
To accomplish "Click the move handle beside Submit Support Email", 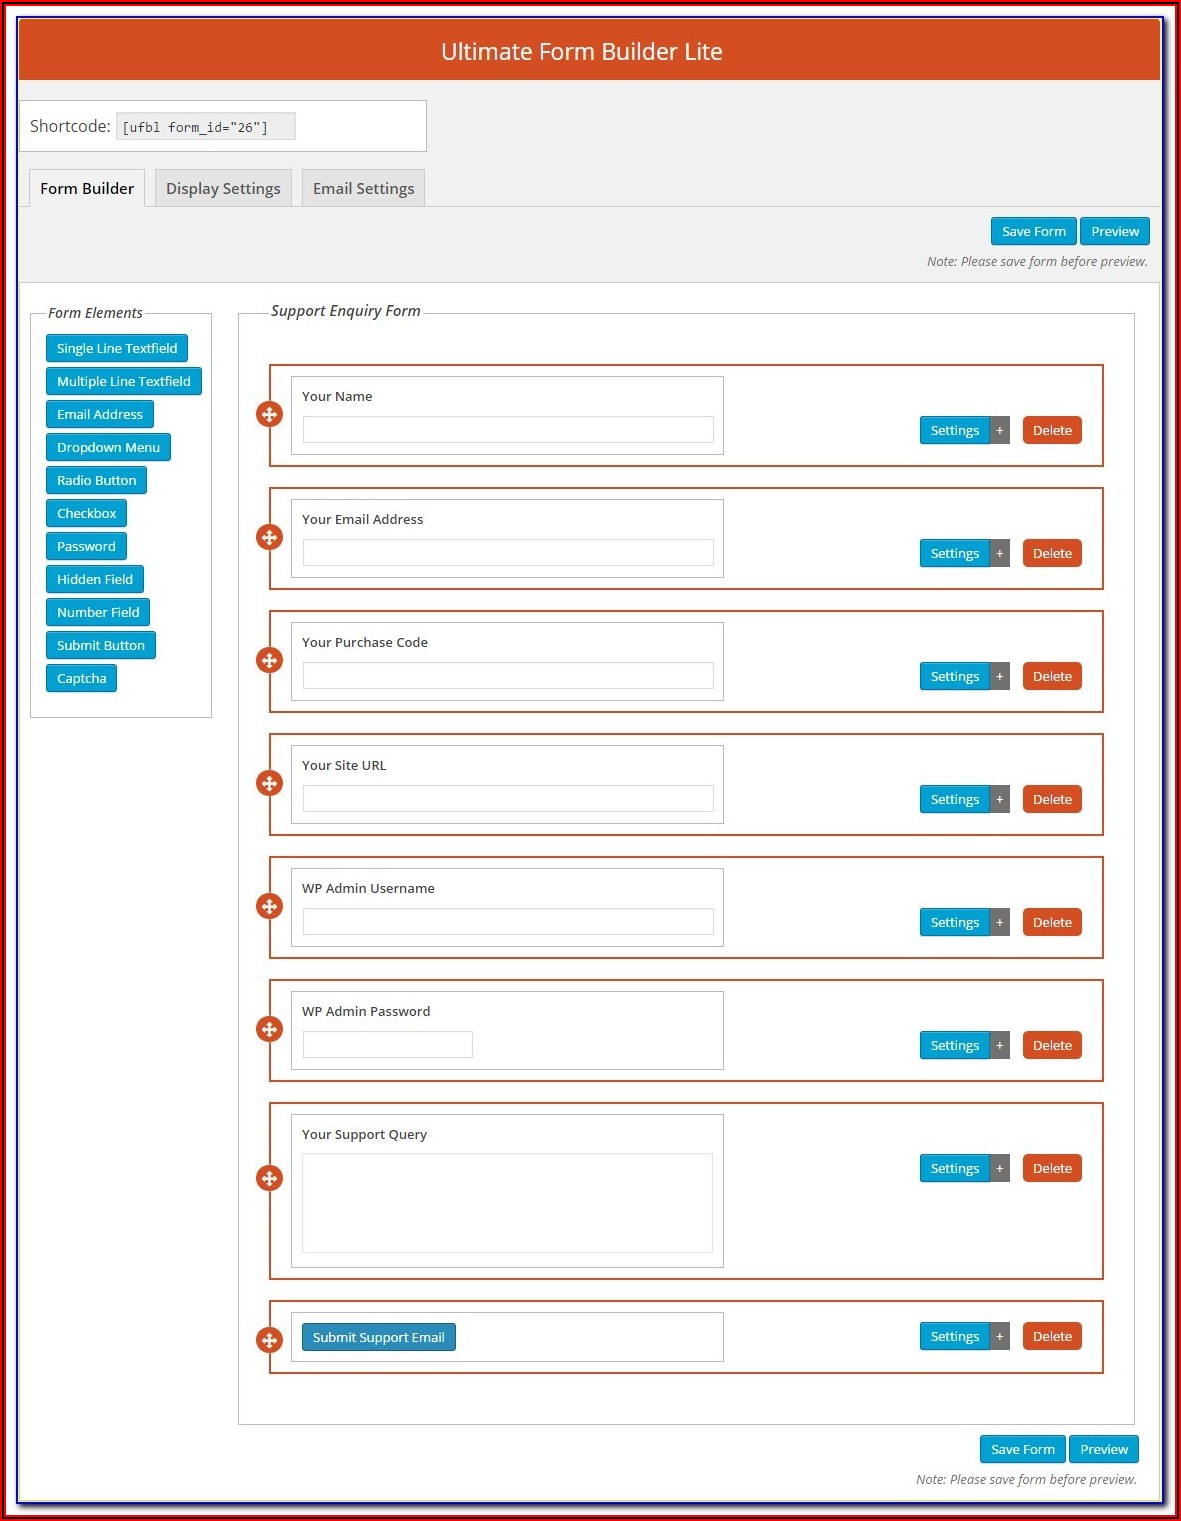I will [269, 1340].
